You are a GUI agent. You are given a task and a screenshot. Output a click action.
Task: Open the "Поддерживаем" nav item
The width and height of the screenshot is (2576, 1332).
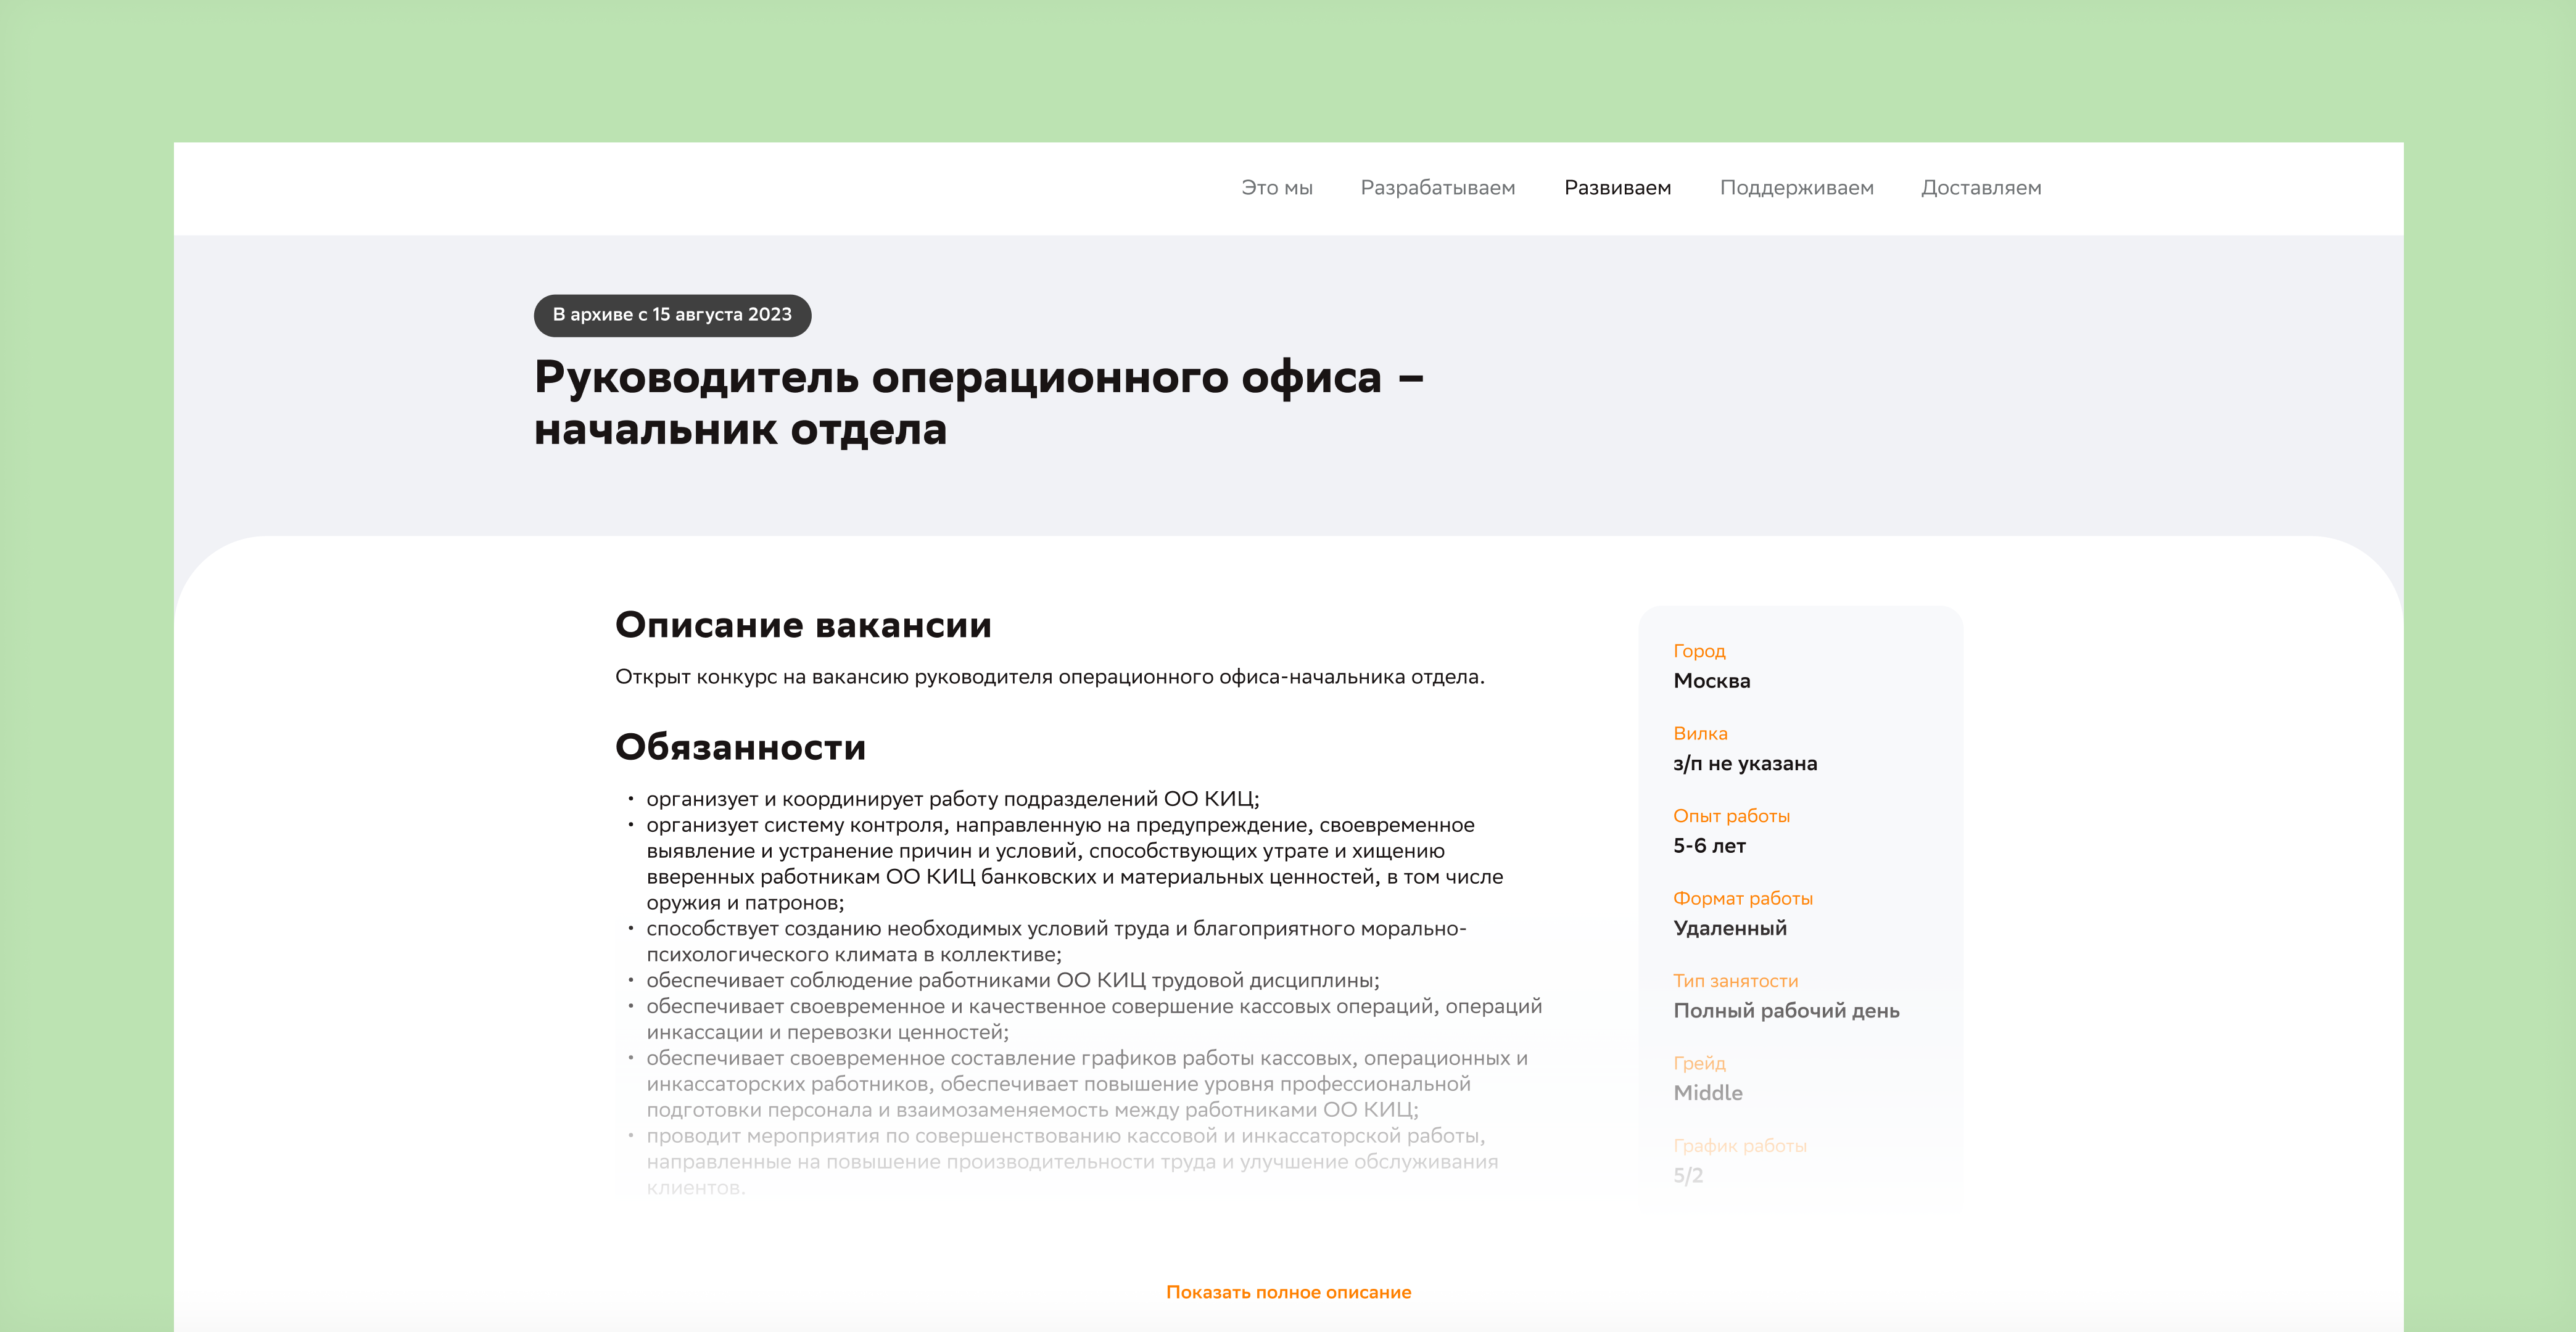pos(1796,188)
